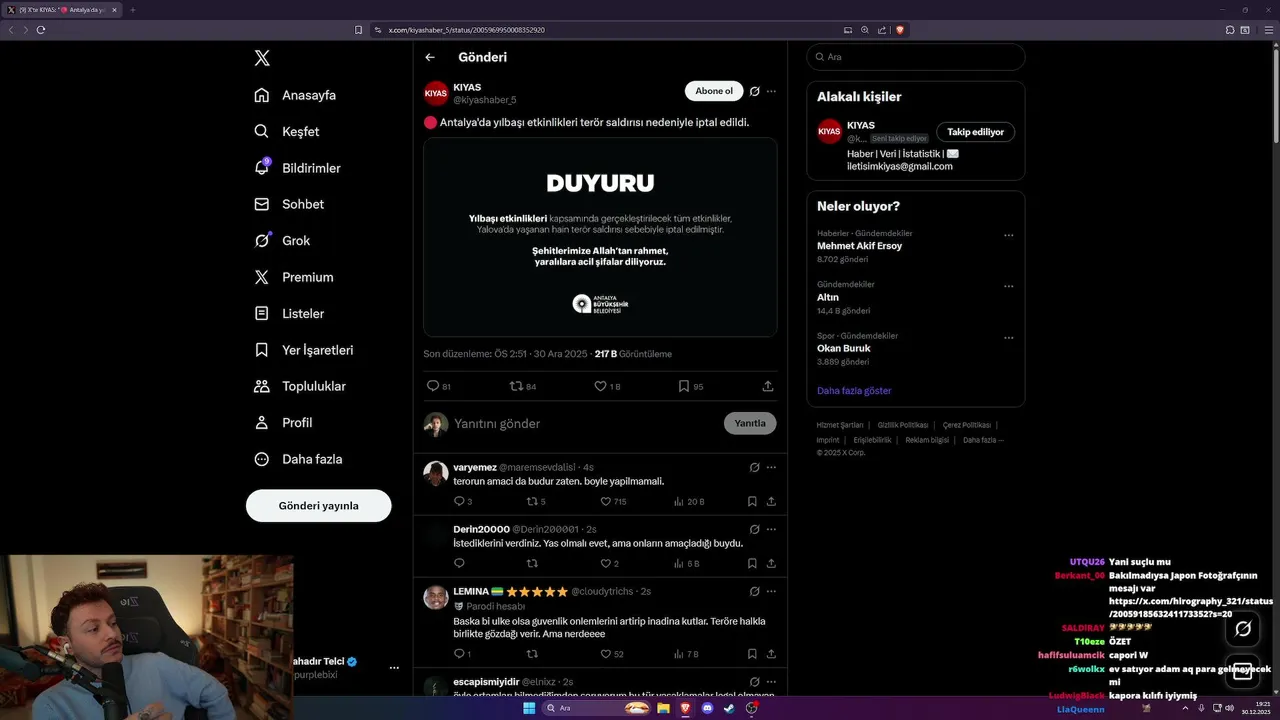Open Profil page
Image resolution: width=1280 pixels, height=720 pixels.
(283, 423)
